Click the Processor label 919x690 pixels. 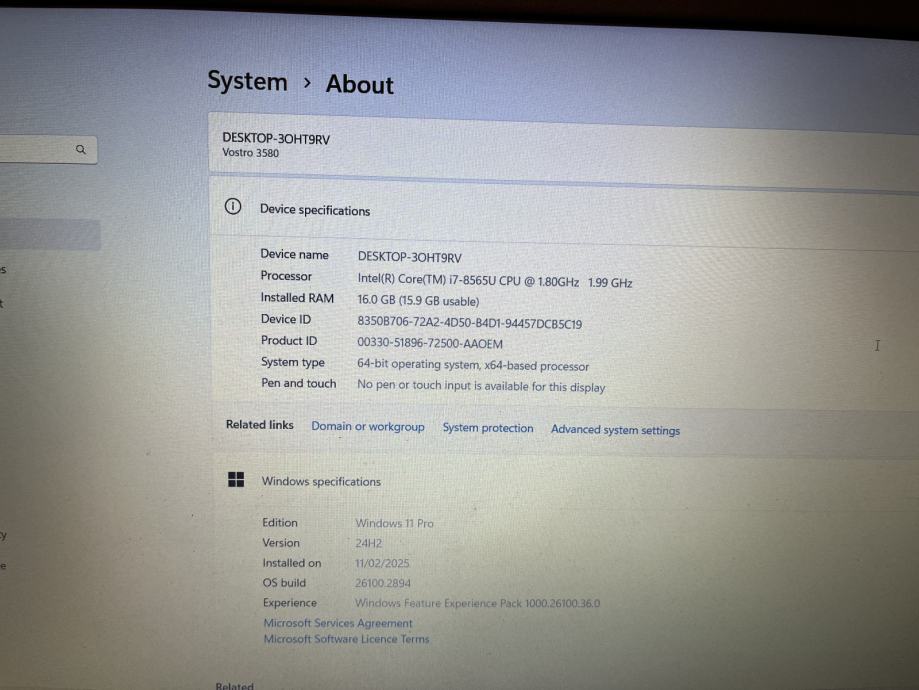(286, 276)
